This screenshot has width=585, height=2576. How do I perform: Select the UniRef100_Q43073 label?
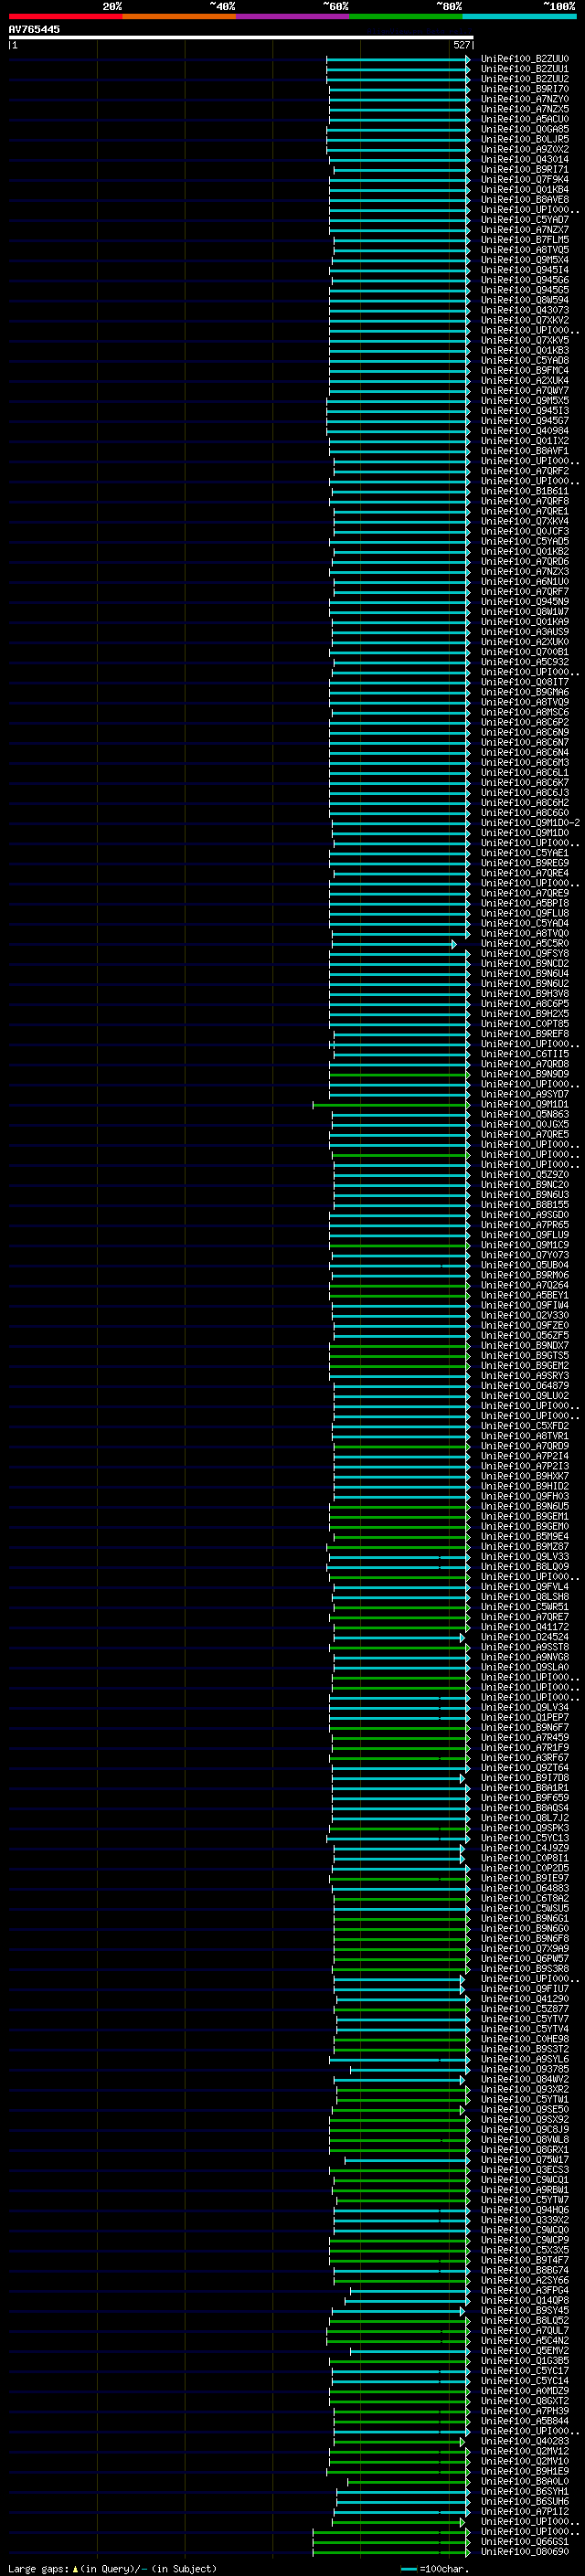524,310
